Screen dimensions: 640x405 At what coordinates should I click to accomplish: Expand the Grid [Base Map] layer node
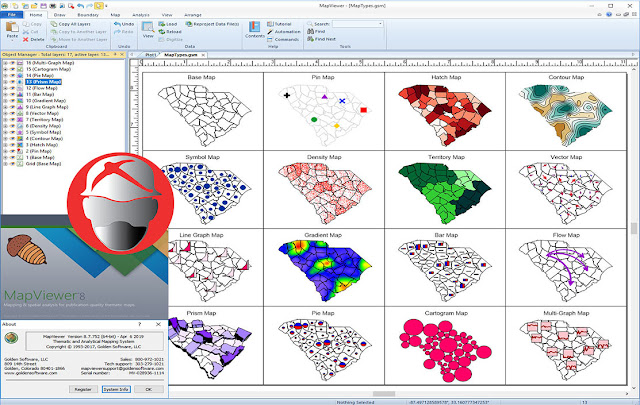6,164
